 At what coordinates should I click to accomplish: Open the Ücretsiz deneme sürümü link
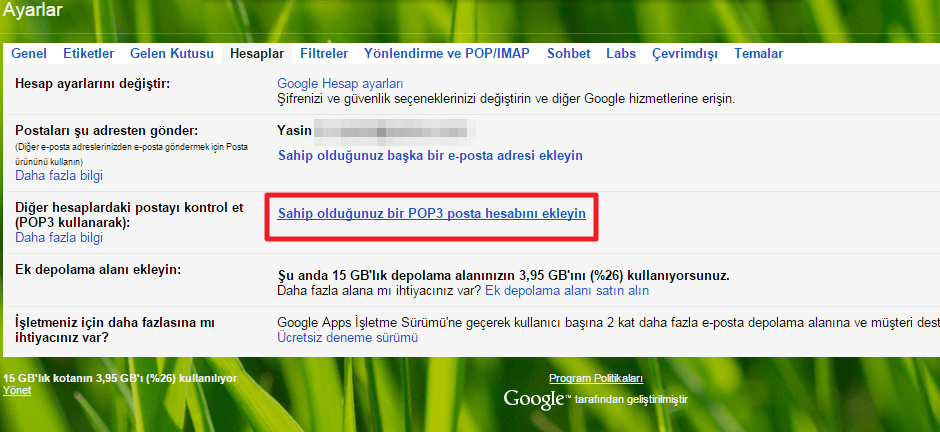click(348, 337)
